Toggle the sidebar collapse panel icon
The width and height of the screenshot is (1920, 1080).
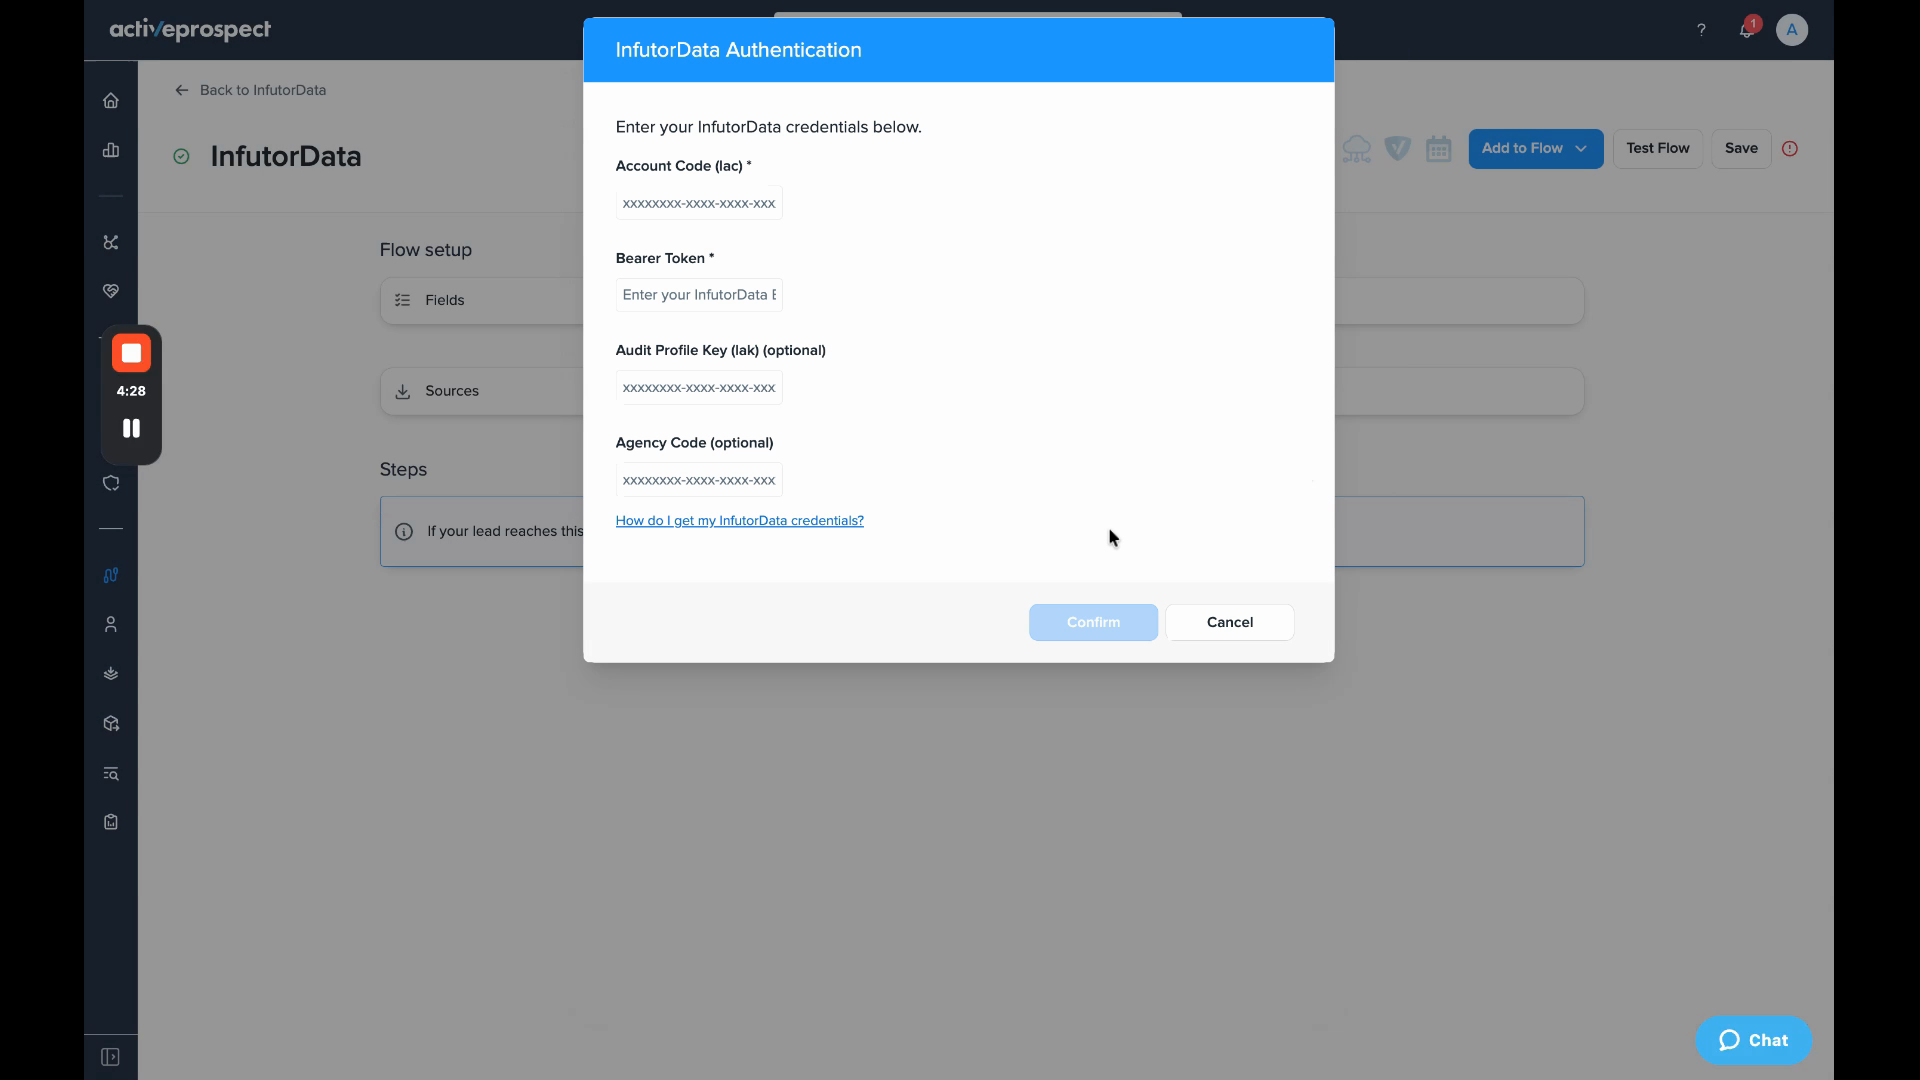(111, 1057)
